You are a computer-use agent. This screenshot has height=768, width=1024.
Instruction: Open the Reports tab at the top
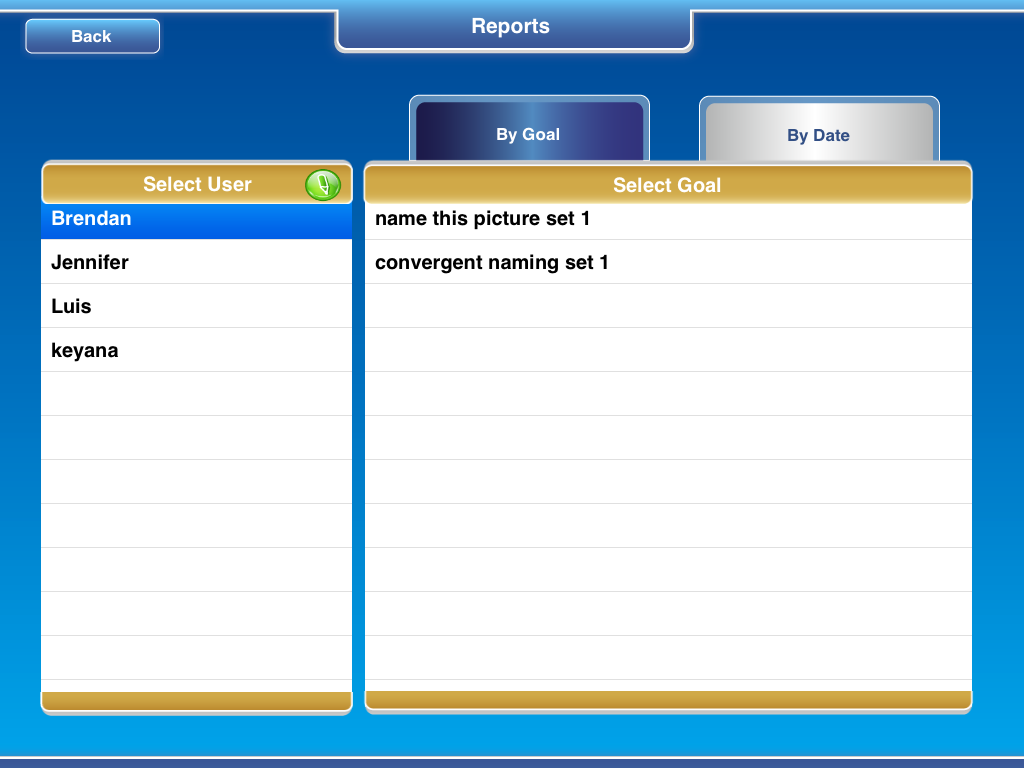pos(512,26)
